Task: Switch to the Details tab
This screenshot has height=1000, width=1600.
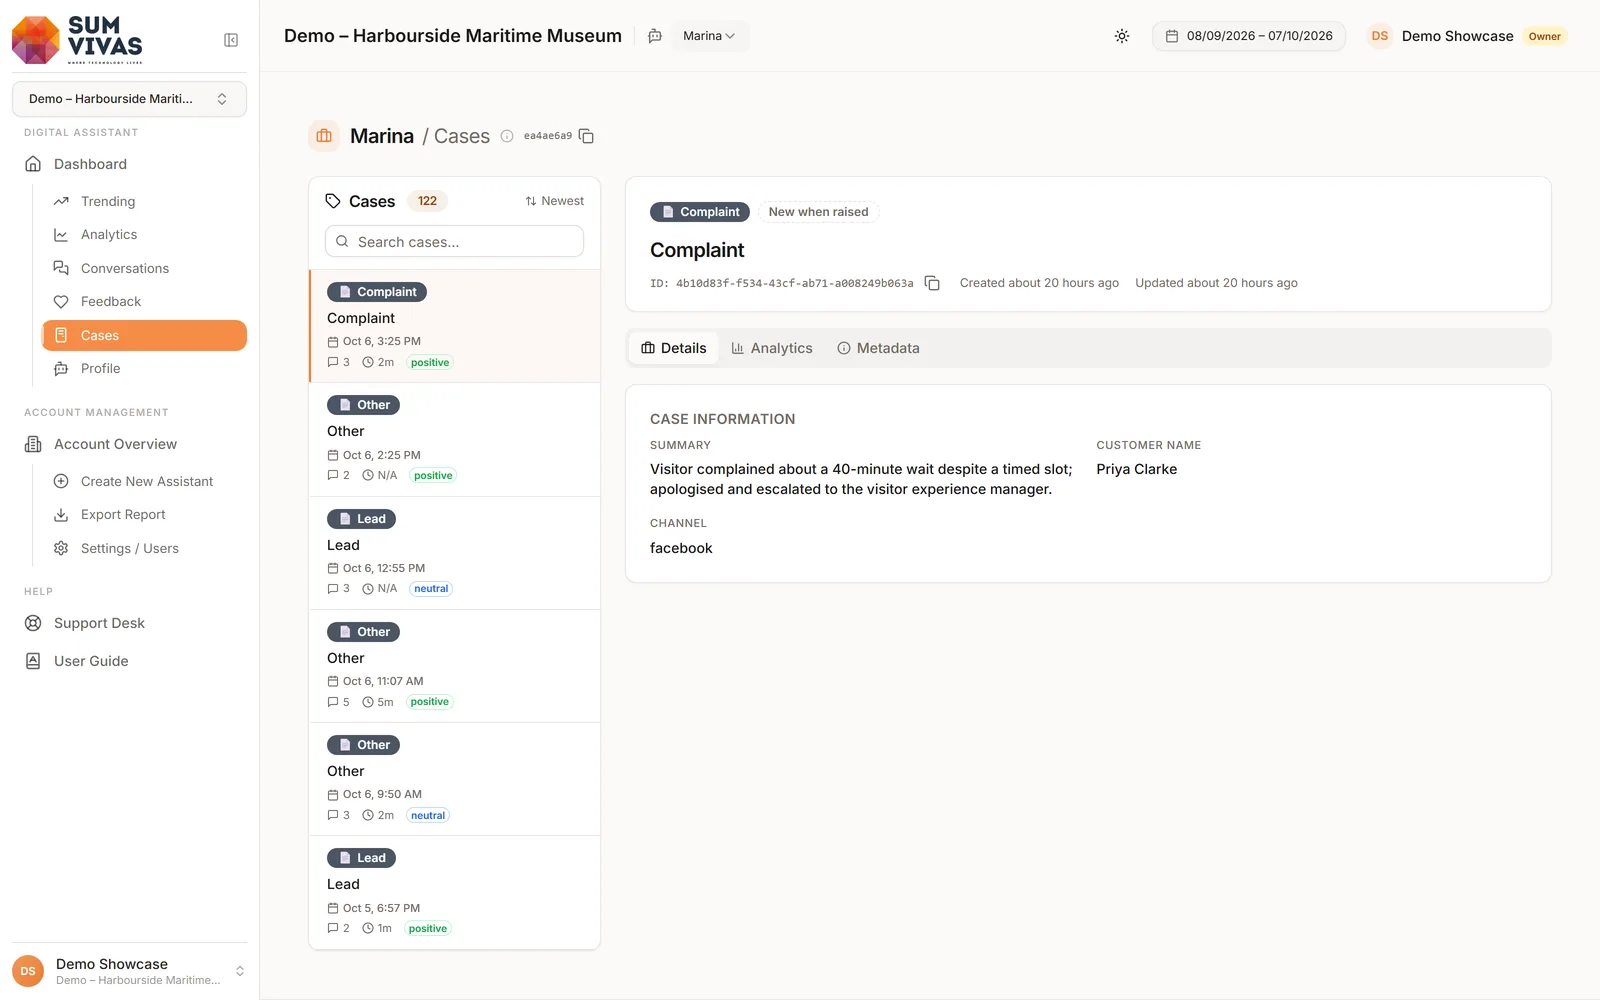Action: tap(674, 348)
